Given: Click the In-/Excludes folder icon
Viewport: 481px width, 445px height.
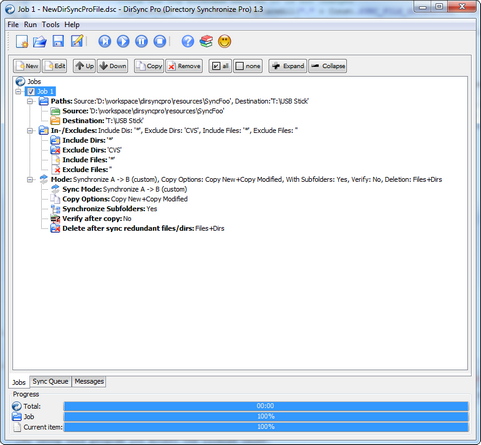Looking at the screenshot, I should [44, 130].
